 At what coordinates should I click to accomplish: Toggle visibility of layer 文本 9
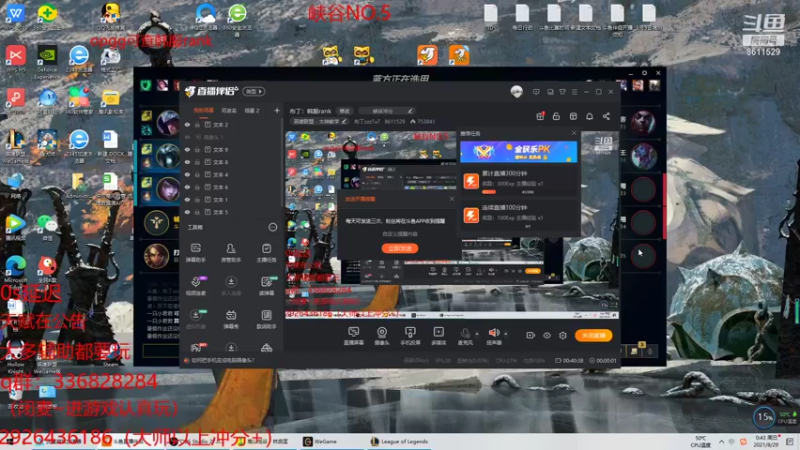(x=187, y=149)
